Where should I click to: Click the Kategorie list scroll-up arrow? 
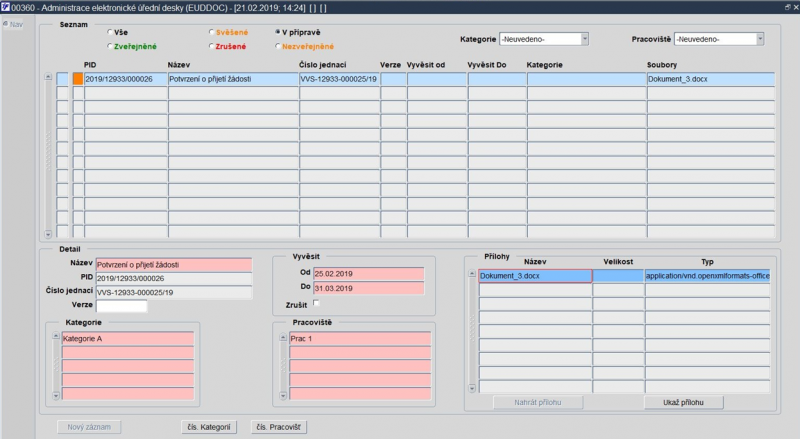(x=56, y=336)
